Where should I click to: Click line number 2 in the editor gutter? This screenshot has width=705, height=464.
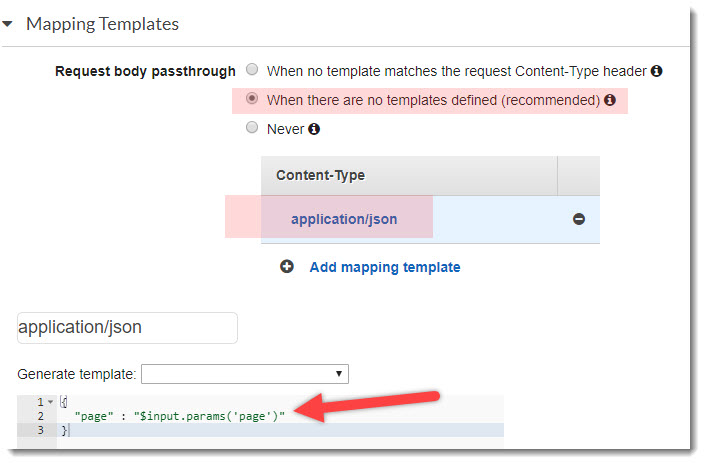(x=40, y=416)
